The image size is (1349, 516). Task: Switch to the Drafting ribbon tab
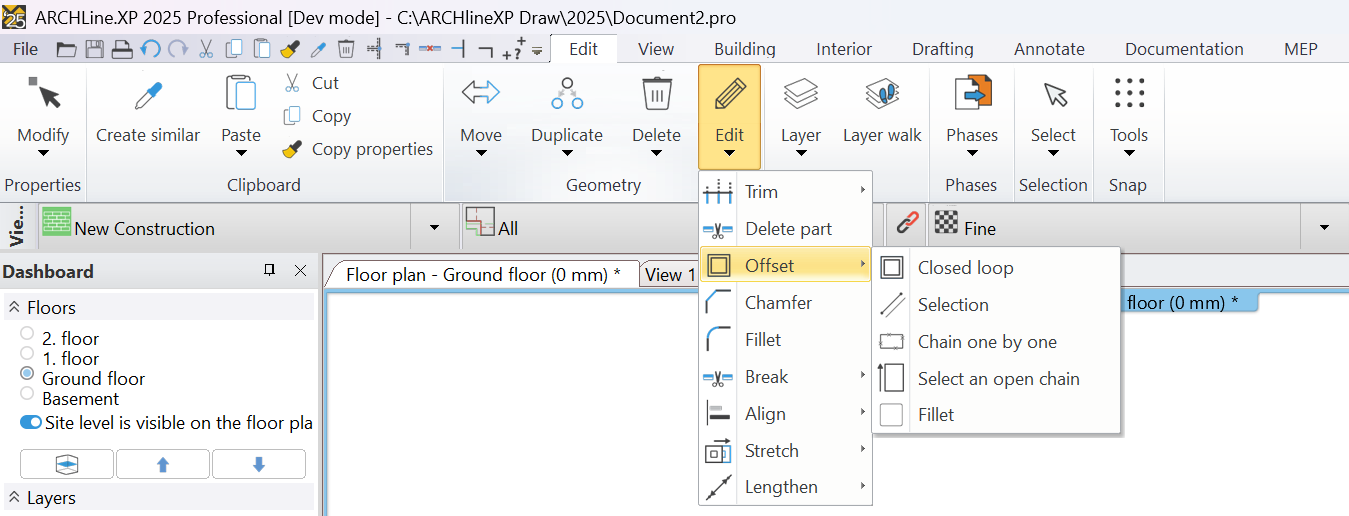(942, 49)
